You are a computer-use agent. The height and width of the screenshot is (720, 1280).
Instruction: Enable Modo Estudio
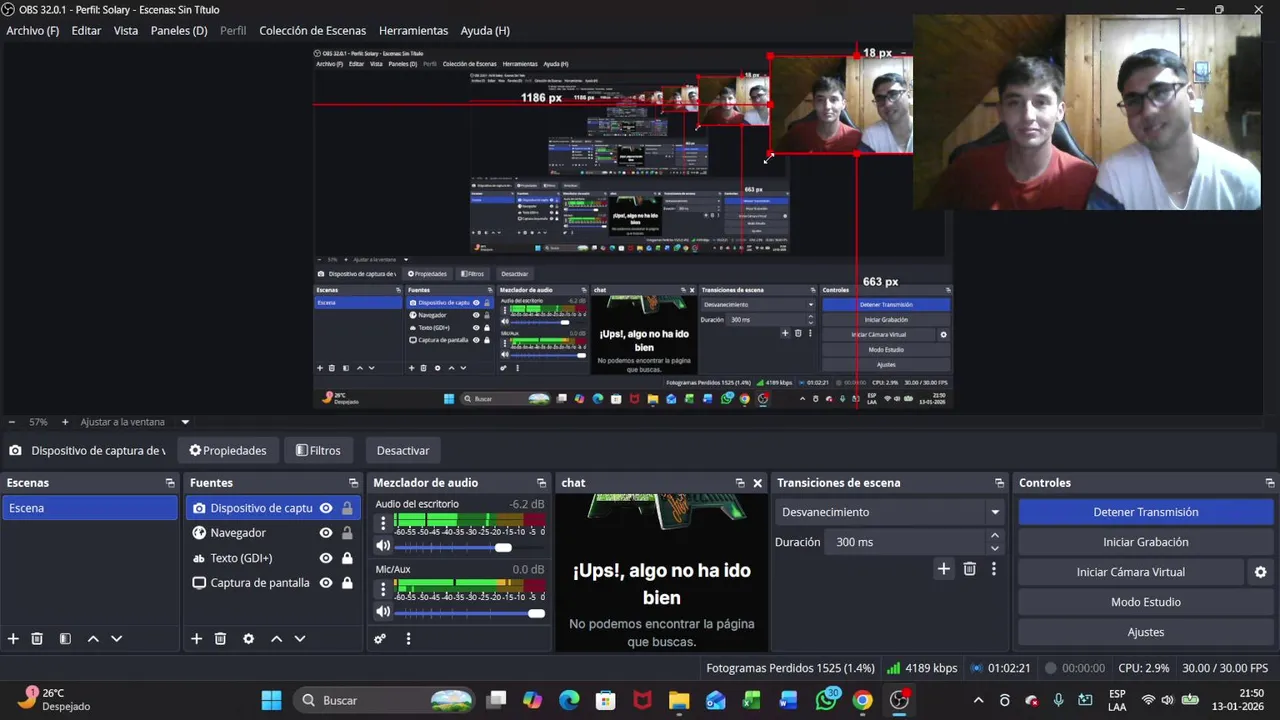pos(1145,602)
